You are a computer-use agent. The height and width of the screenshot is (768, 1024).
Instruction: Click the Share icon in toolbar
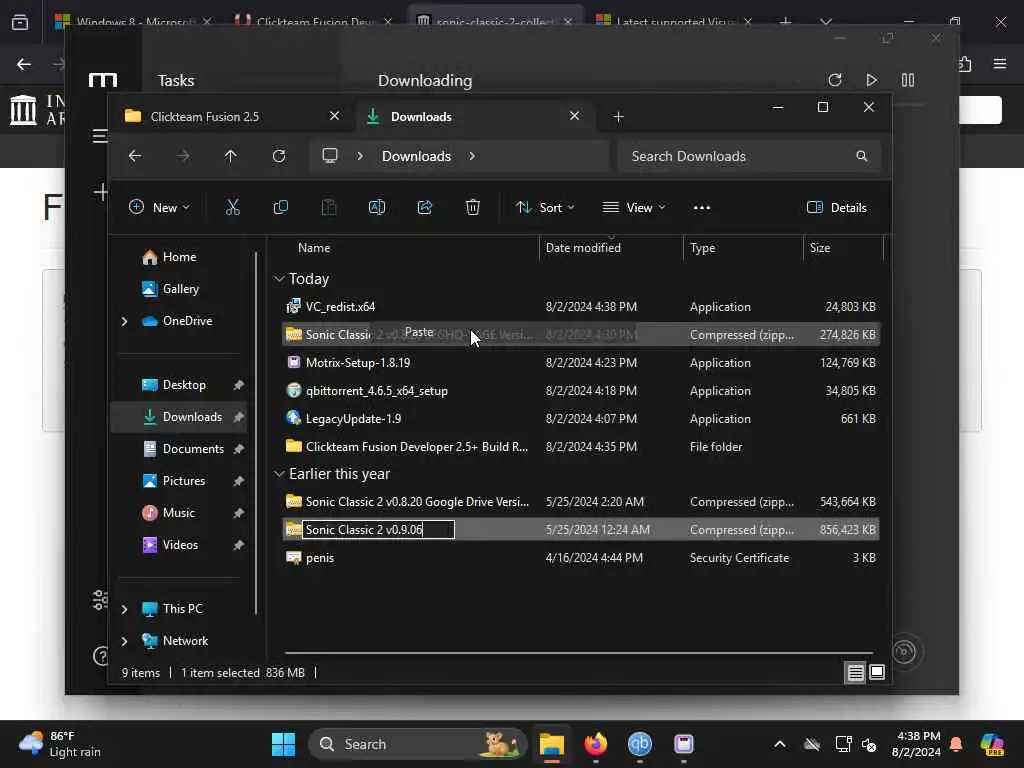[424, 208]
